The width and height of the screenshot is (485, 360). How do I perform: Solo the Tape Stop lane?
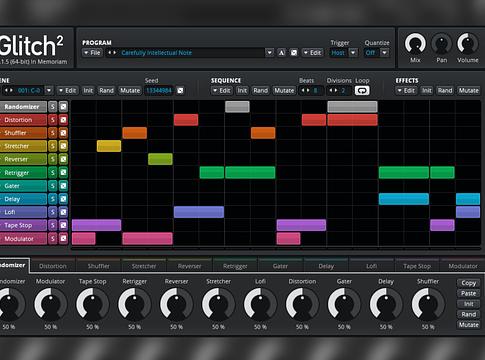coord(53,225)
